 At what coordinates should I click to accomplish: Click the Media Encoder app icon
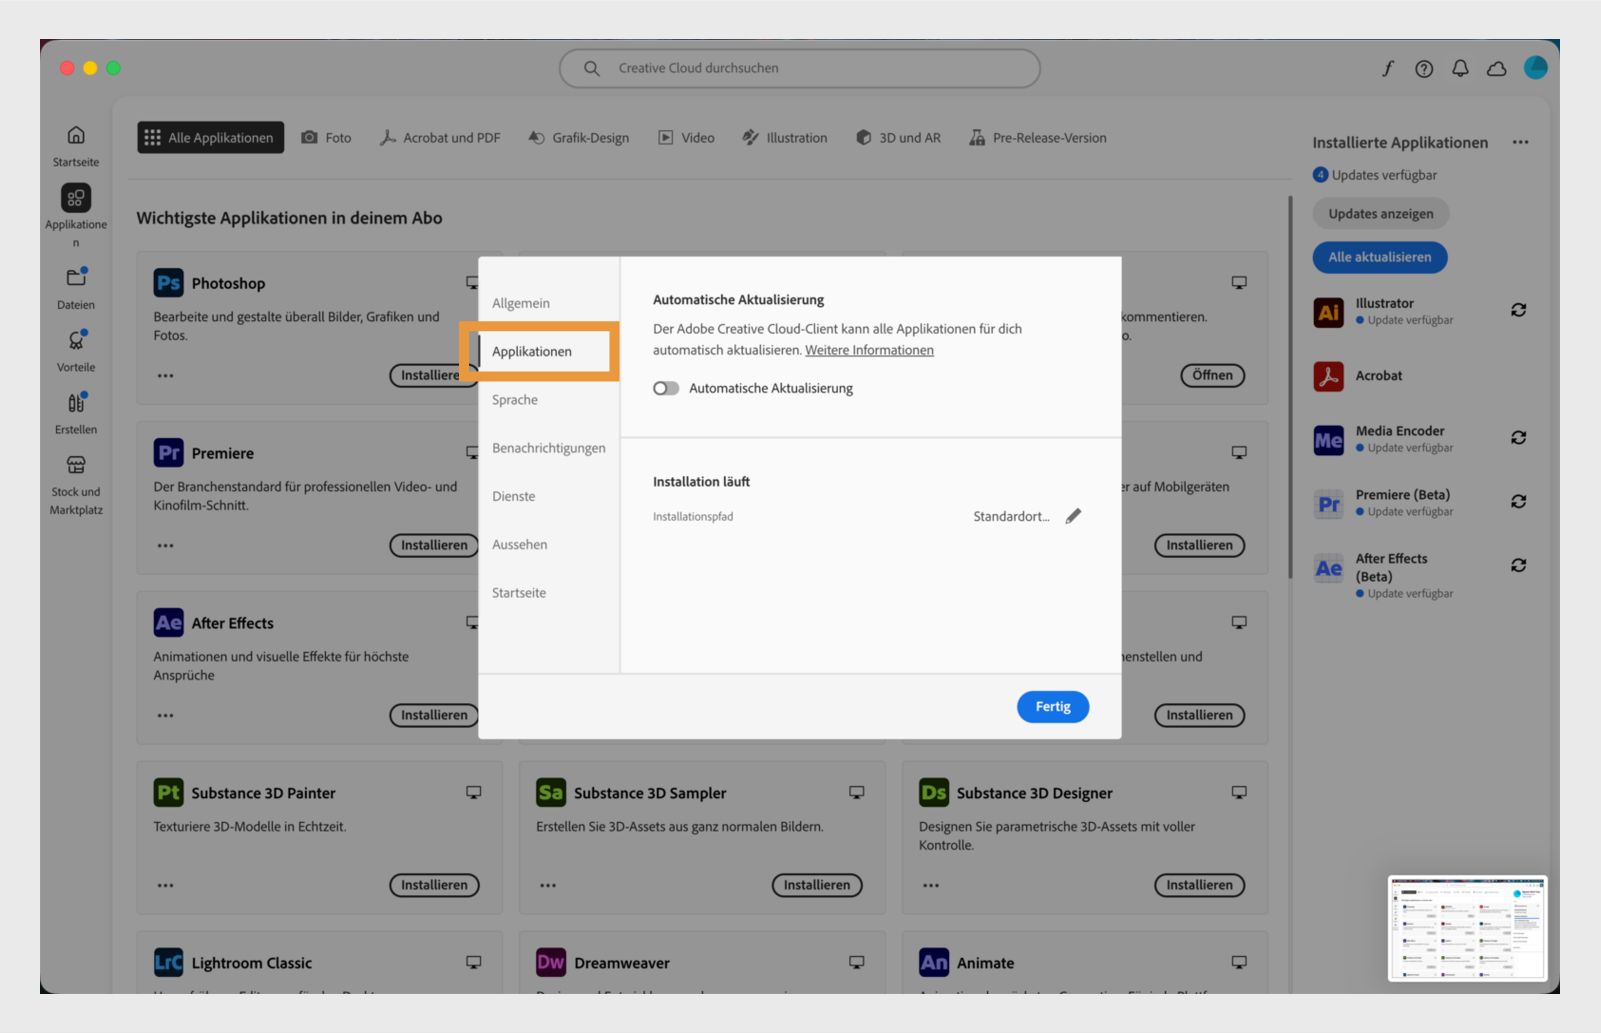(1328, 440)
